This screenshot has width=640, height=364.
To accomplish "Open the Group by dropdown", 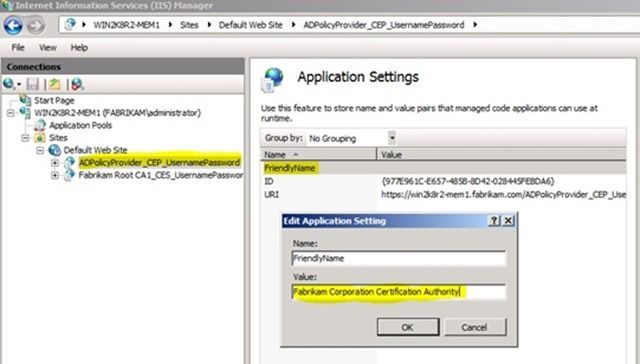I will (391, 138).
